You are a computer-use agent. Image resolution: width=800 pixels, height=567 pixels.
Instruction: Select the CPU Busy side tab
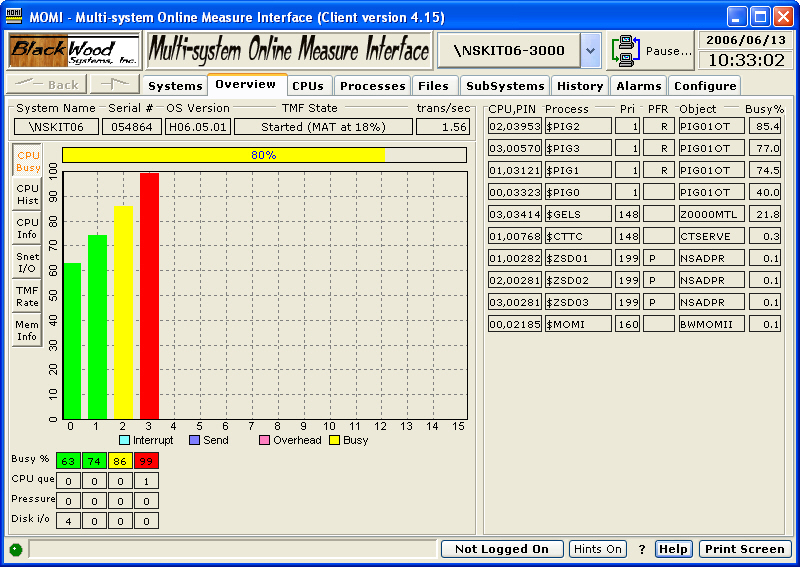(x=27, y=161)
